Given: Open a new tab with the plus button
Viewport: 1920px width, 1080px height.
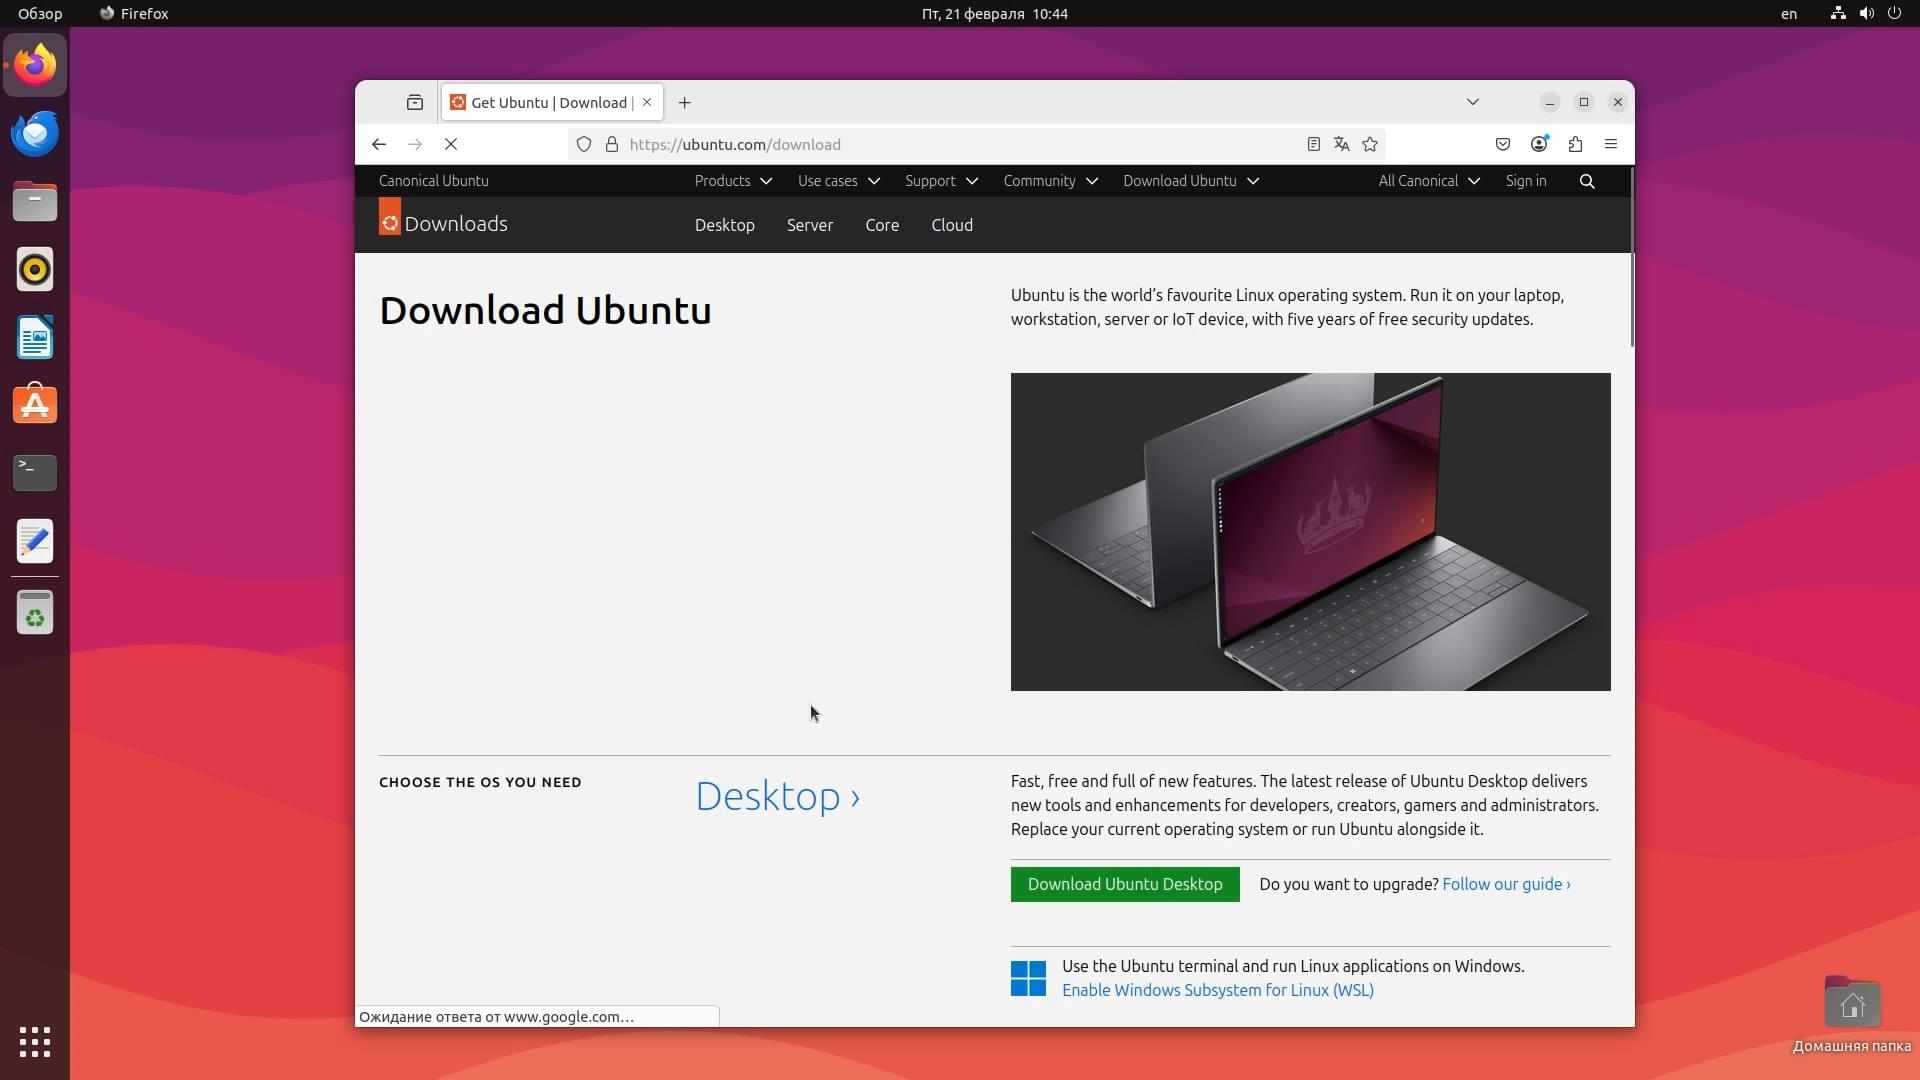Looking at the screenshot, I should tap(684, 102).
